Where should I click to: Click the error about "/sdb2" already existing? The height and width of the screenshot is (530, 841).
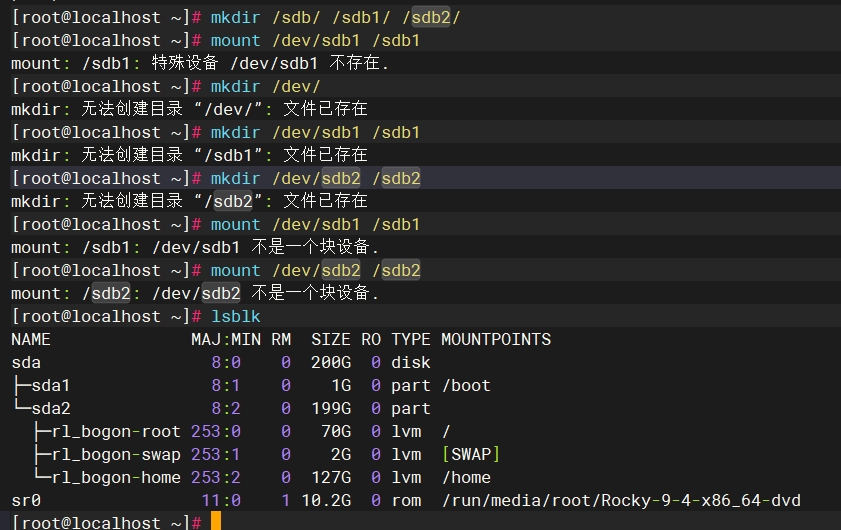click(189, 202)
